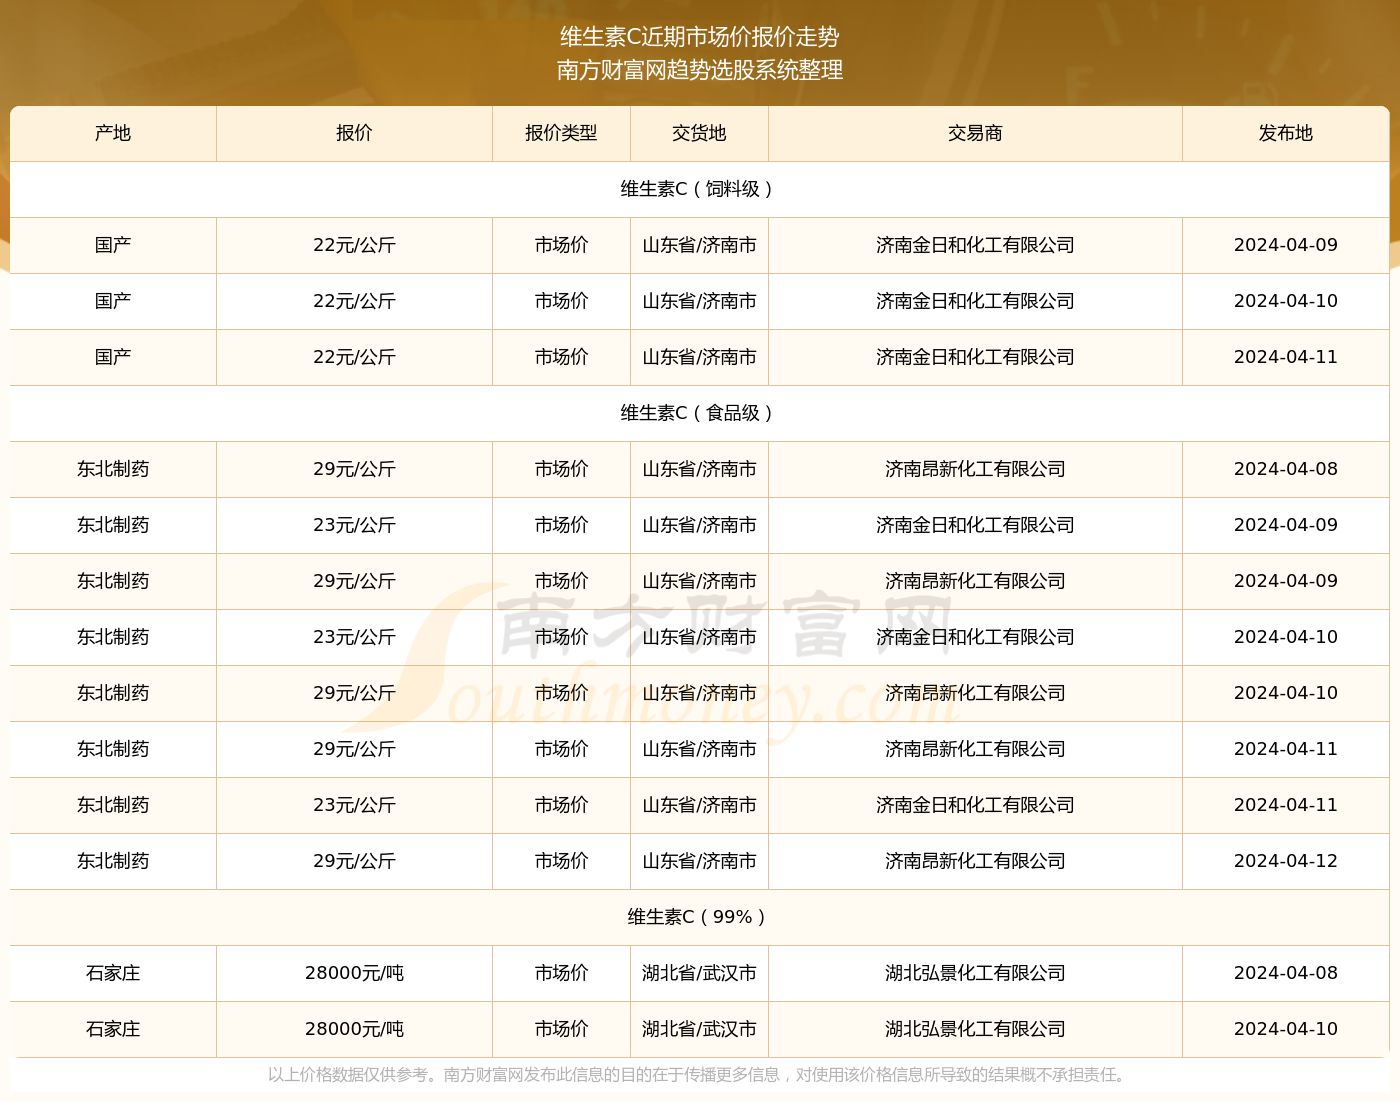Image resolution: width=1400 pixels, height=1102 pixels.
Task: Click the 发布地 column header
Action: (1286, 133)
